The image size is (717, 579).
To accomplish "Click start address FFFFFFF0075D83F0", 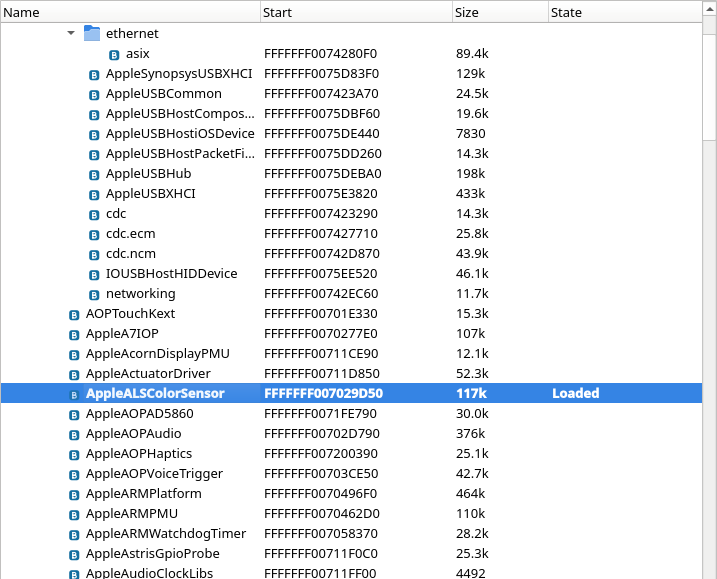I will coord(321,74).
